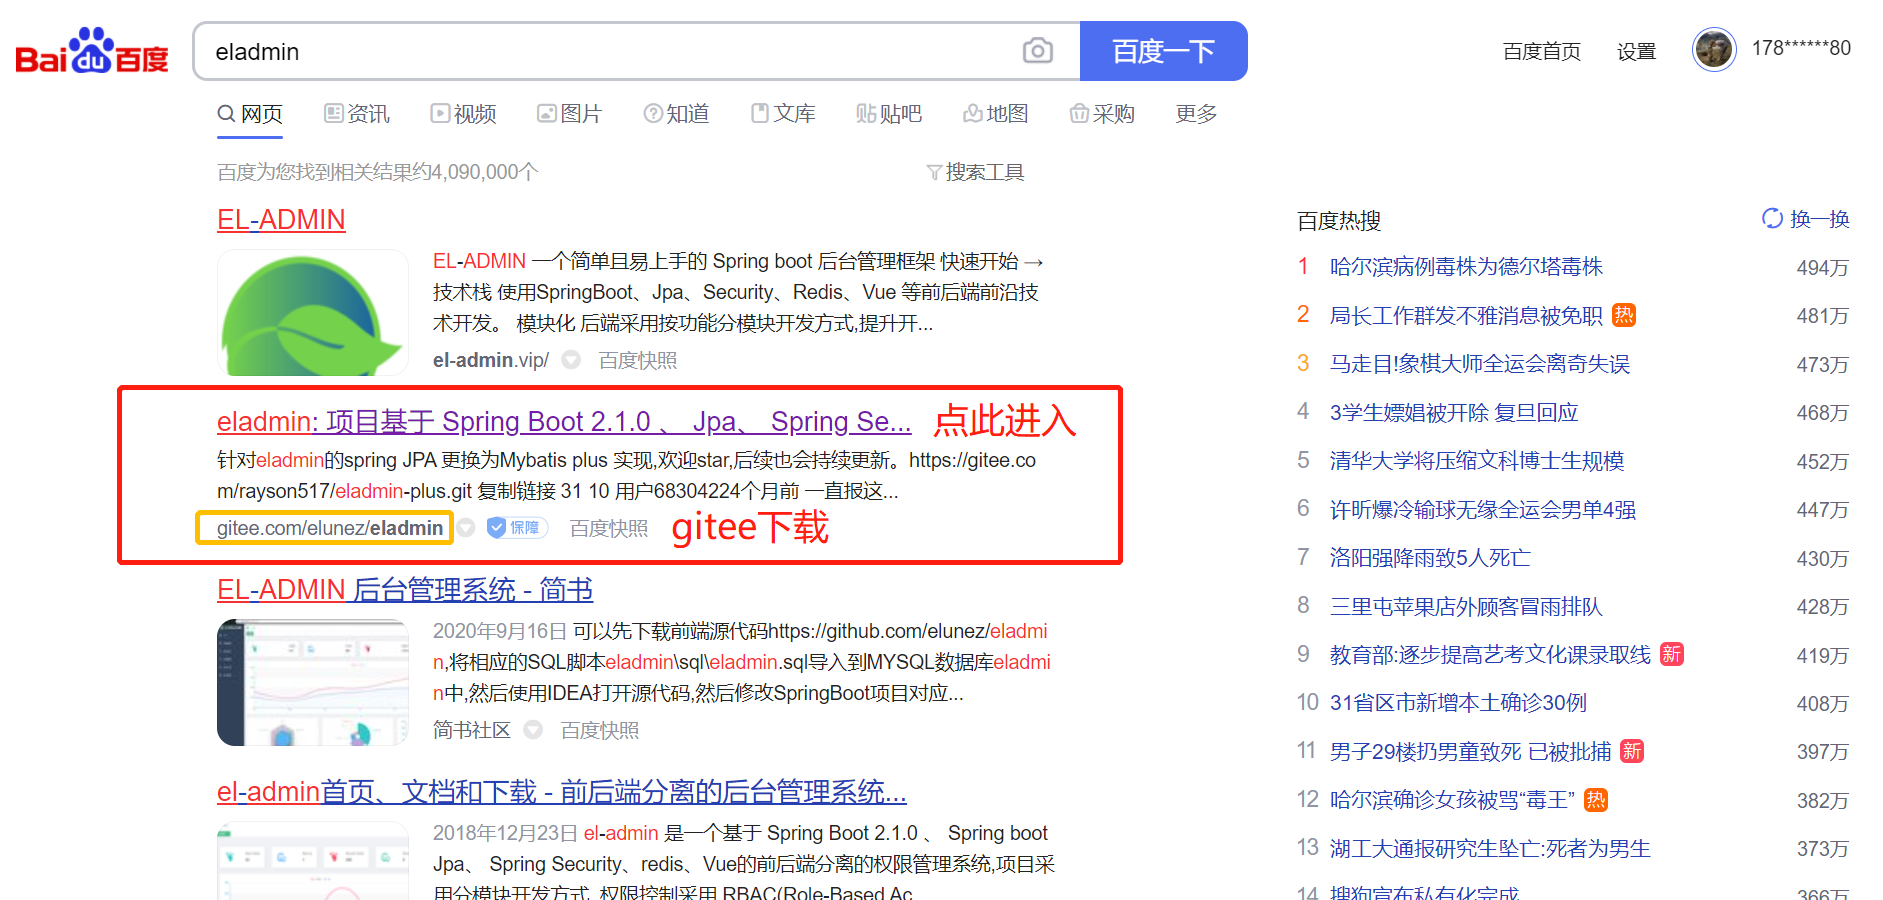Screen dimensions: 1883x900
Task: Open the eladmin: 项目基于 Spring Boot result
Action: tap(564, 422)
